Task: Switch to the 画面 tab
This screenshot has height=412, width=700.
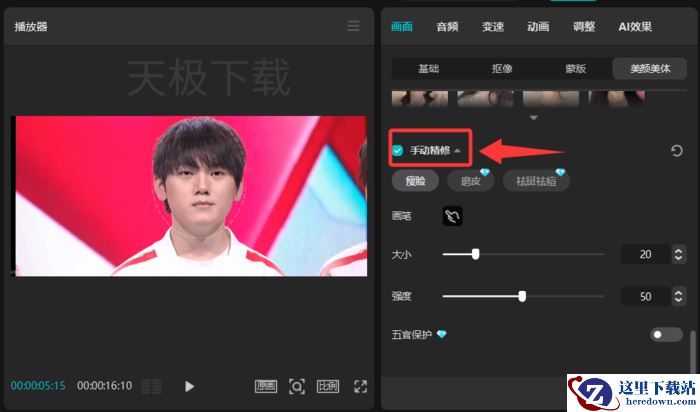Action: (x=401, y=27)
